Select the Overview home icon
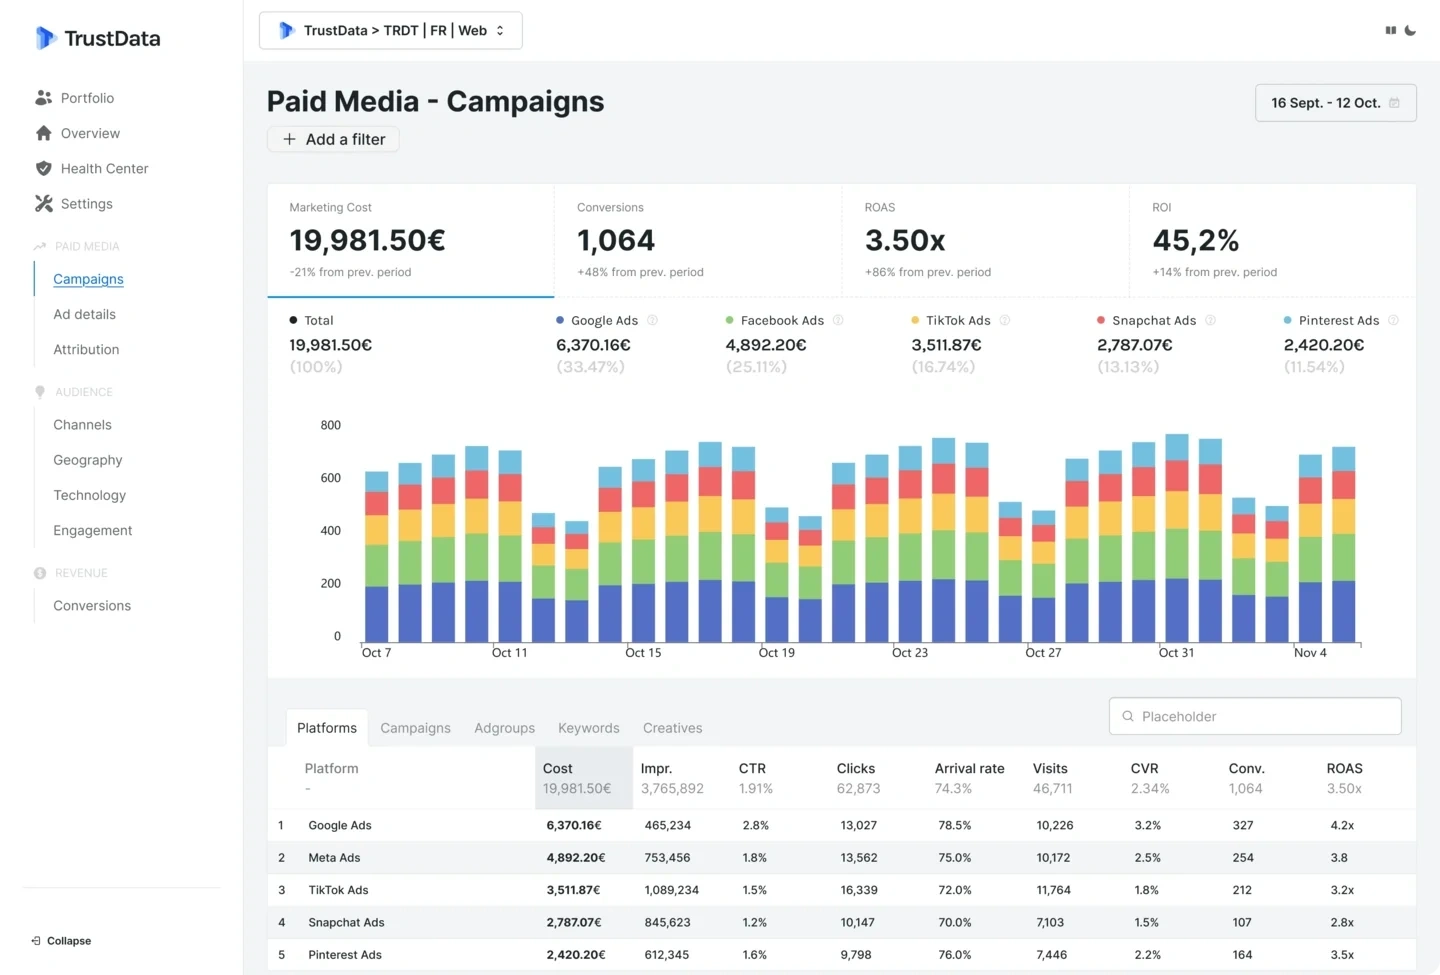The image size is (1440, 975). tap(44, 133)
